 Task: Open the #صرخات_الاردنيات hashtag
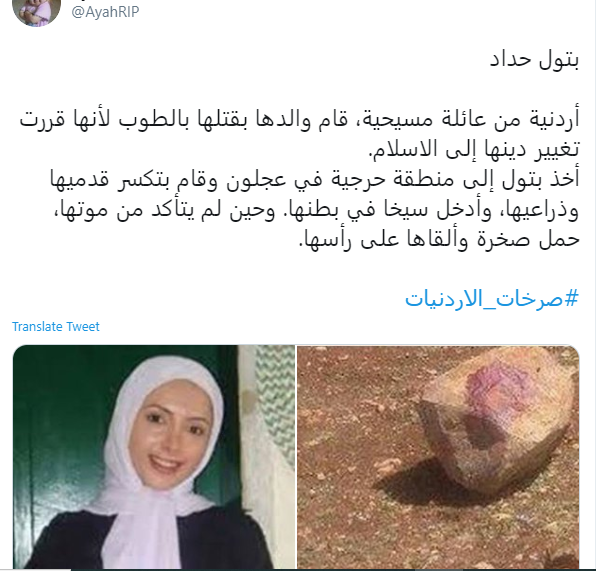pyautogui.click(x=492, y=299)
